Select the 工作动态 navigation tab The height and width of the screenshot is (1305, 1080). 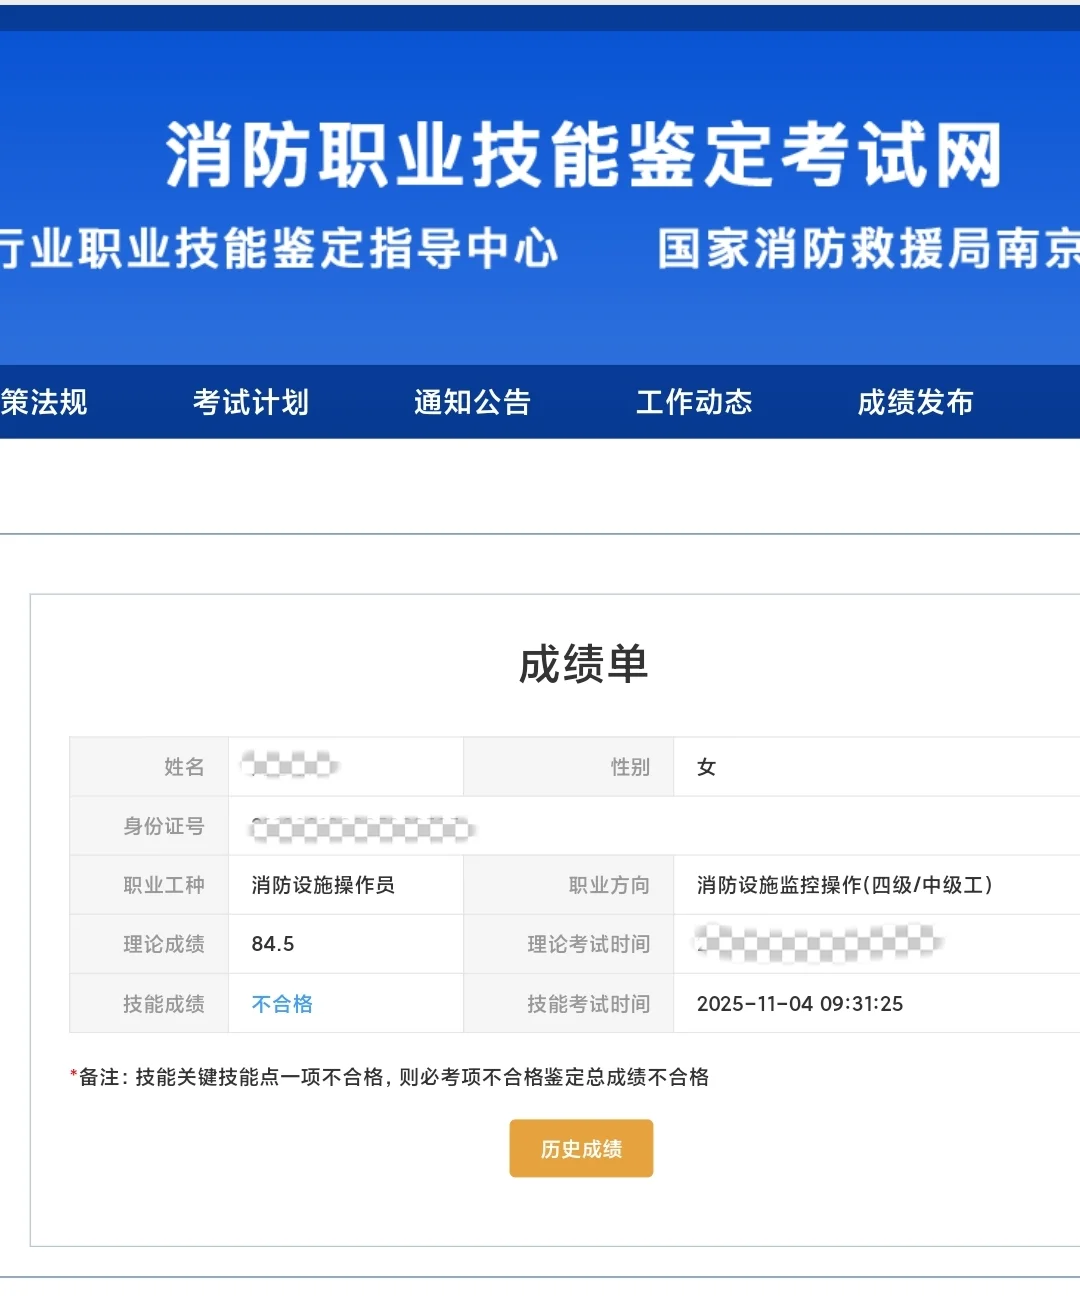click(693, 402)
